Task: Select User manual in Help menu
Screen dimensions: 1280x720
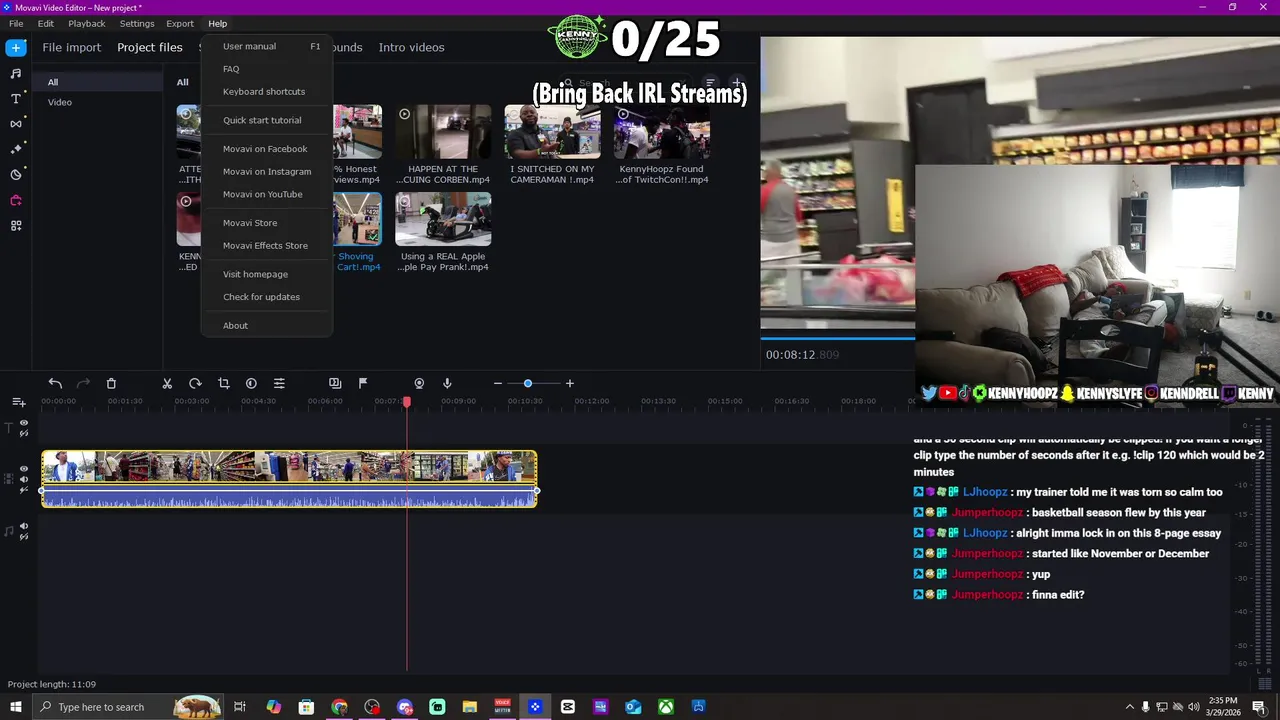Action: point(267,46)
